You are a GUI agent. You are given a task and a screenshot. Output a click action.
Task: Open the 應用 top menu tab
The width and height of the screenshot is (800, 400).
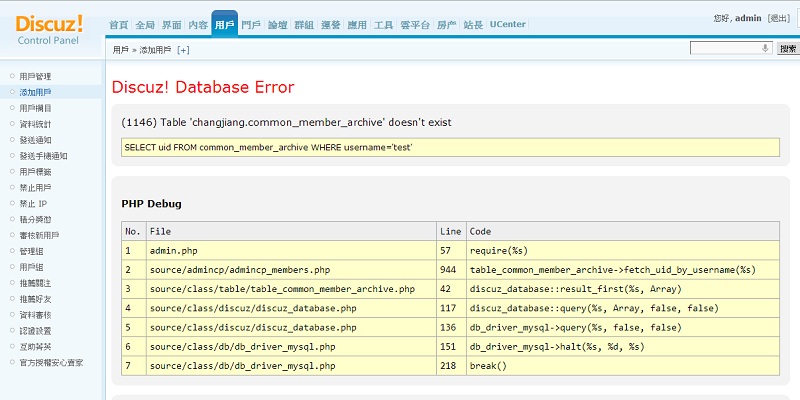[x=357, y=25]
